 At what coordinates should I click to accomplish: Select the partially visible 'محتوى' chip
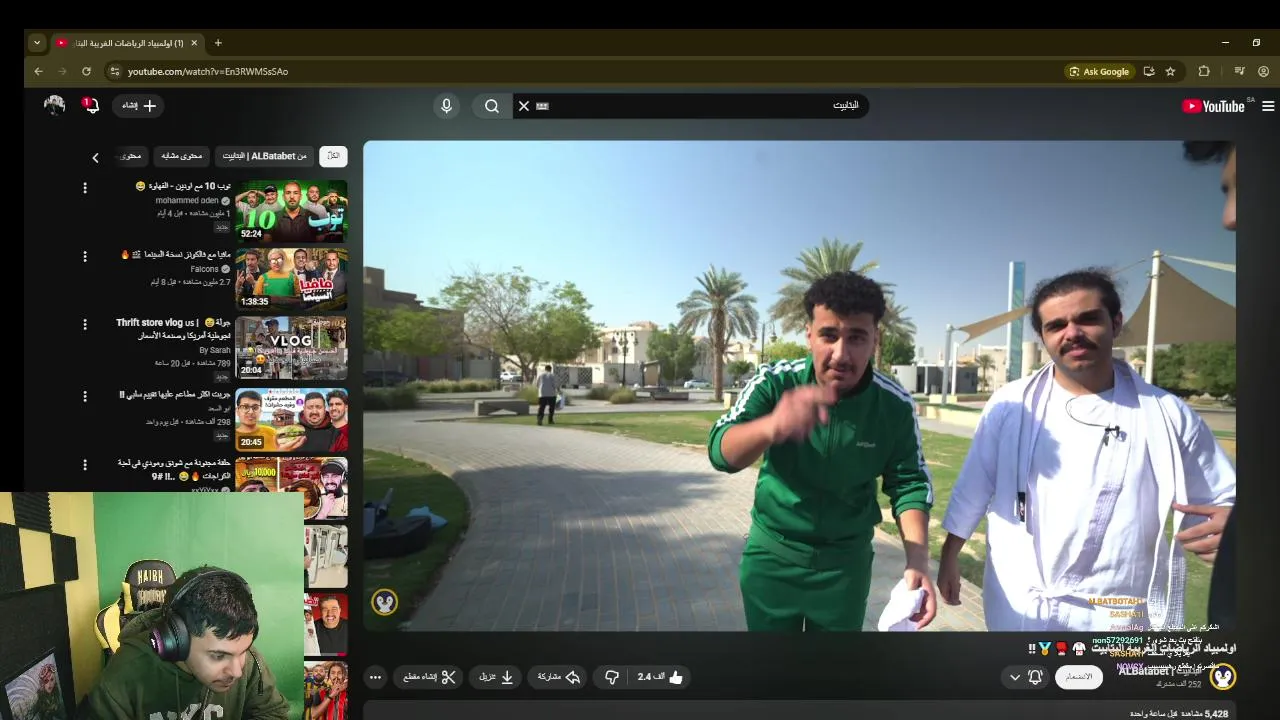pyautogui.click(x=131, y=156)
